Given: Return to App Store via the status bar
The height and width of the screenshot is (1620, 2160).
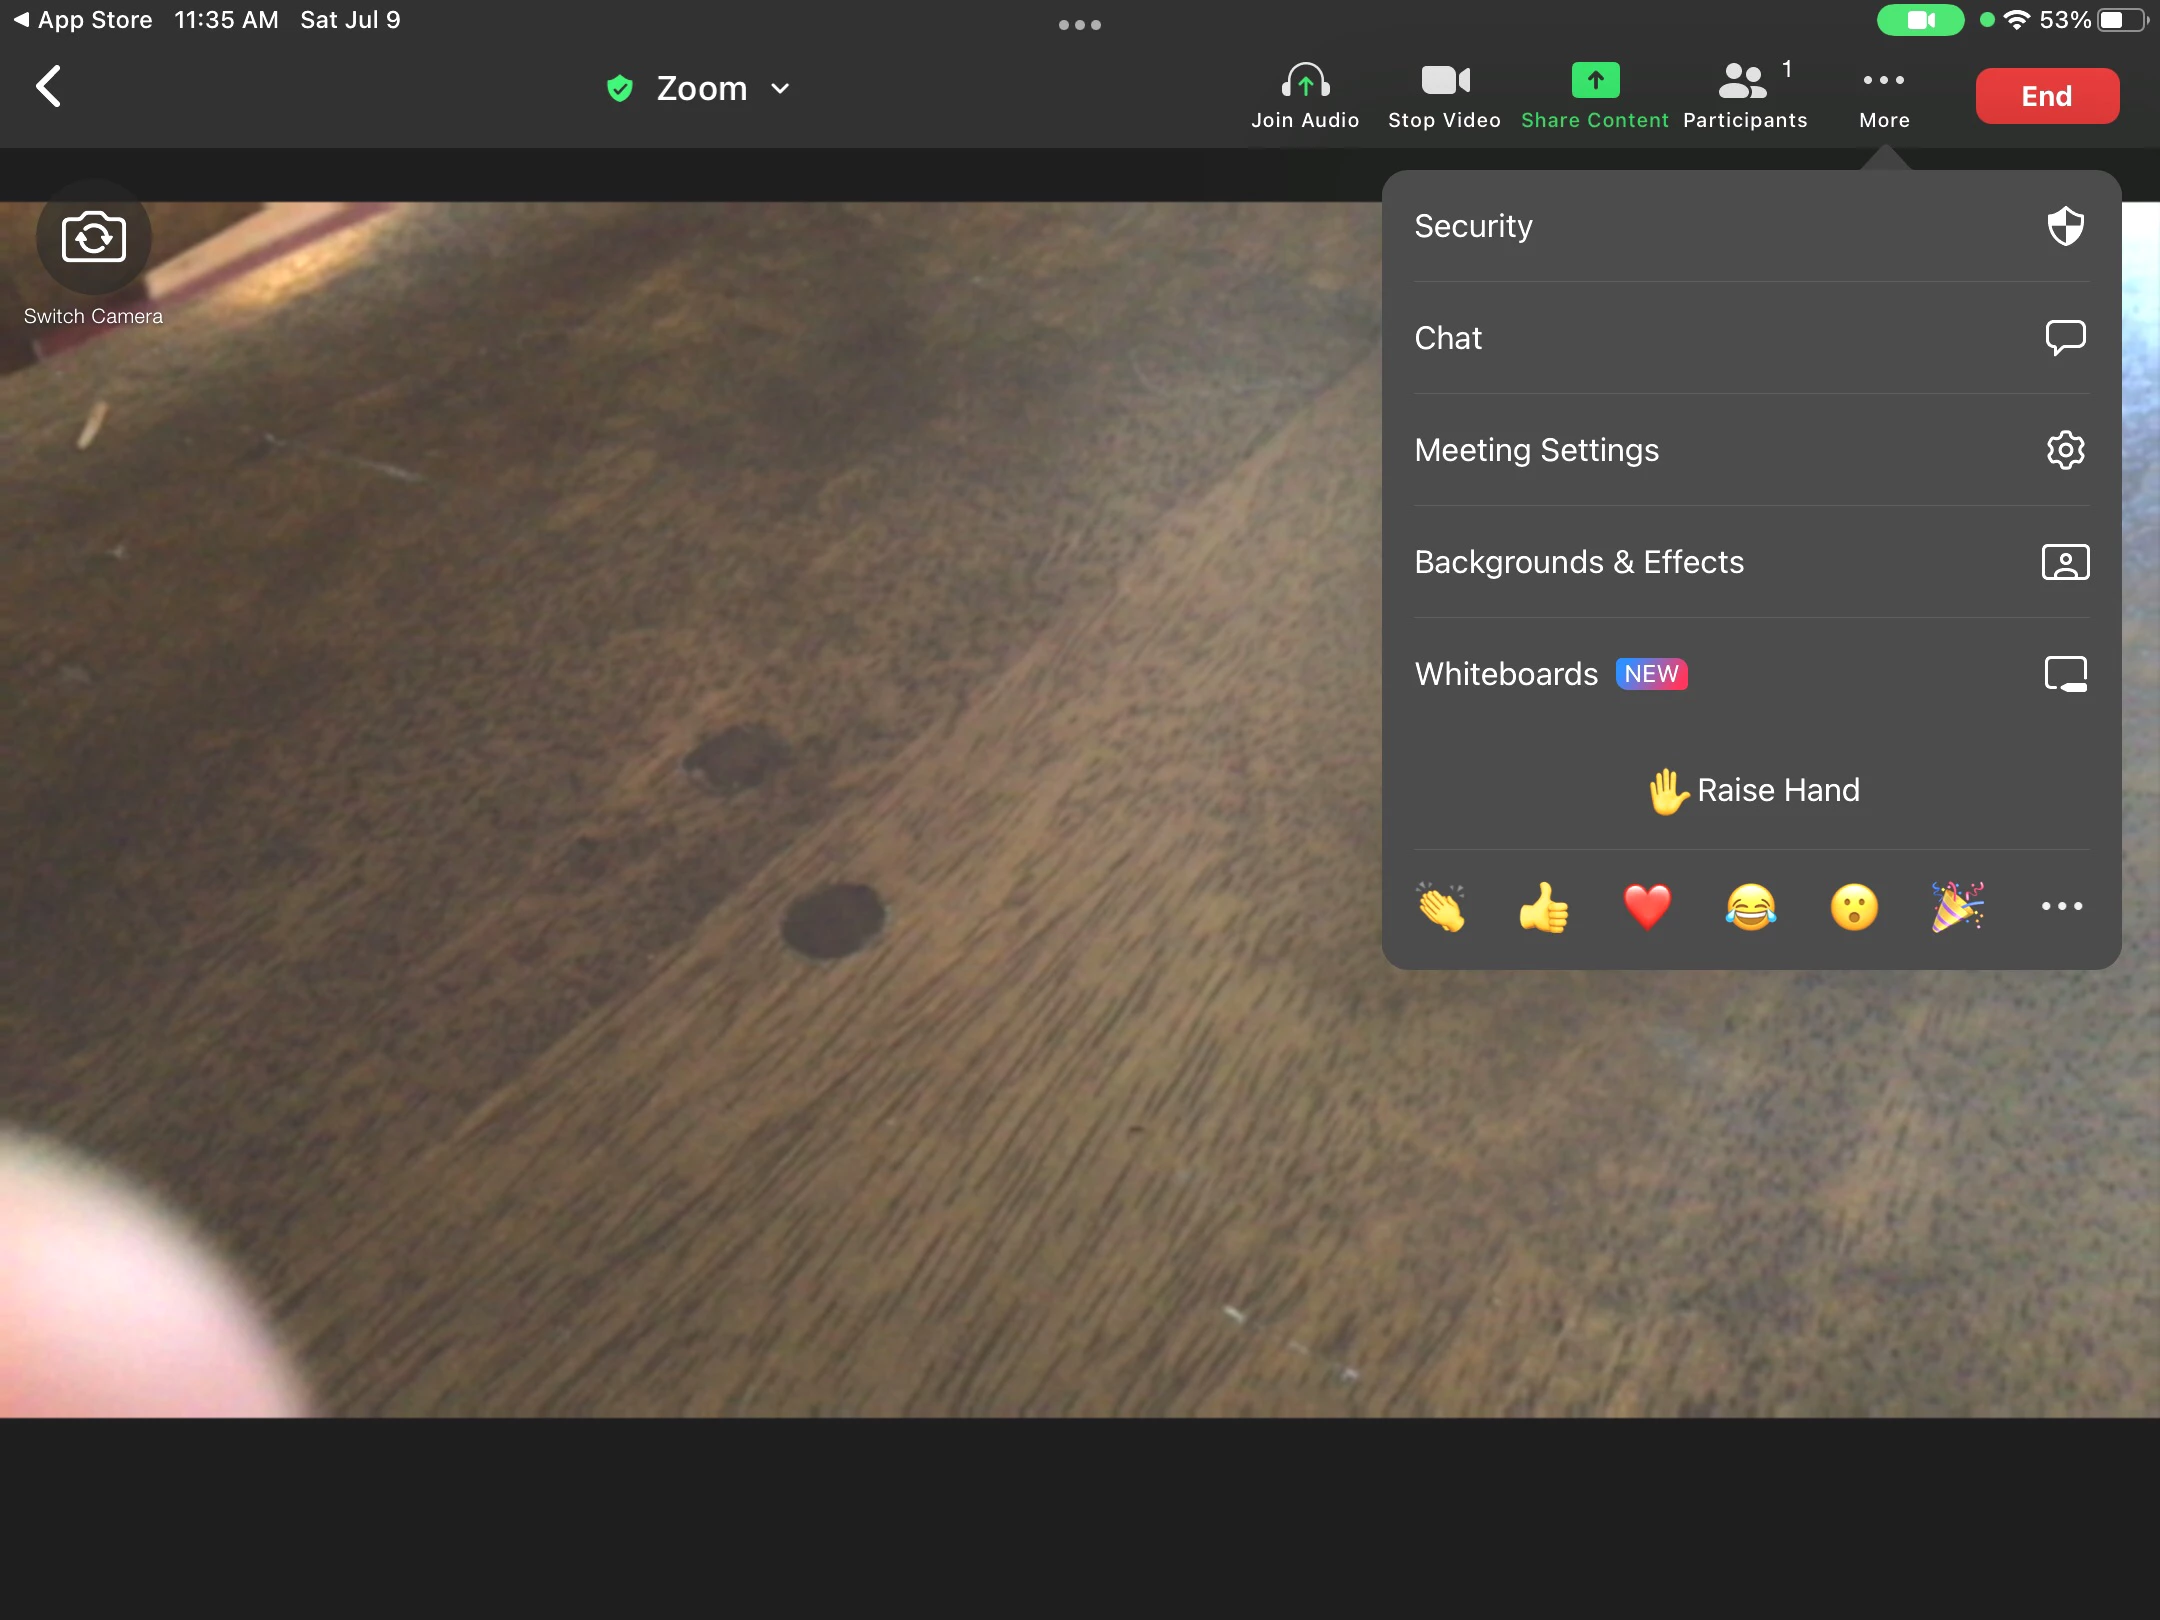Looking at the screenshot, I should 84,20.
